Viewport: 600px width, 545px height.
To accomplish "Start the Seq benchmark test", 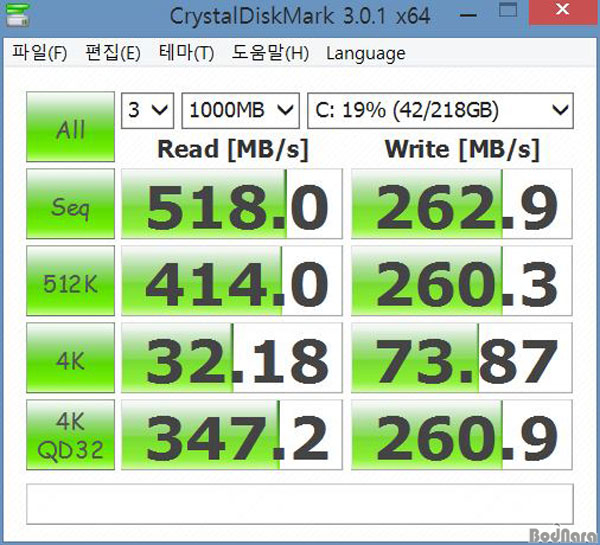I will tap(70, 204).
